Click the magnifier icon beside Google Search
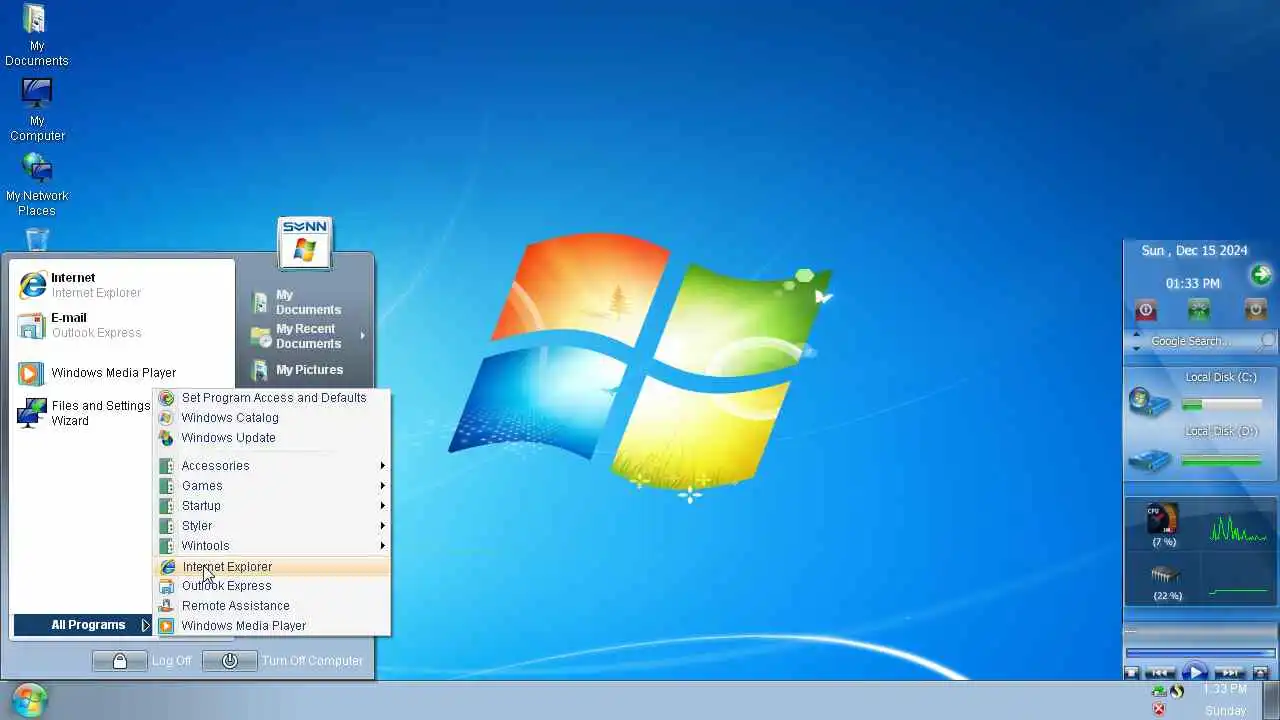 point(1267,341)
